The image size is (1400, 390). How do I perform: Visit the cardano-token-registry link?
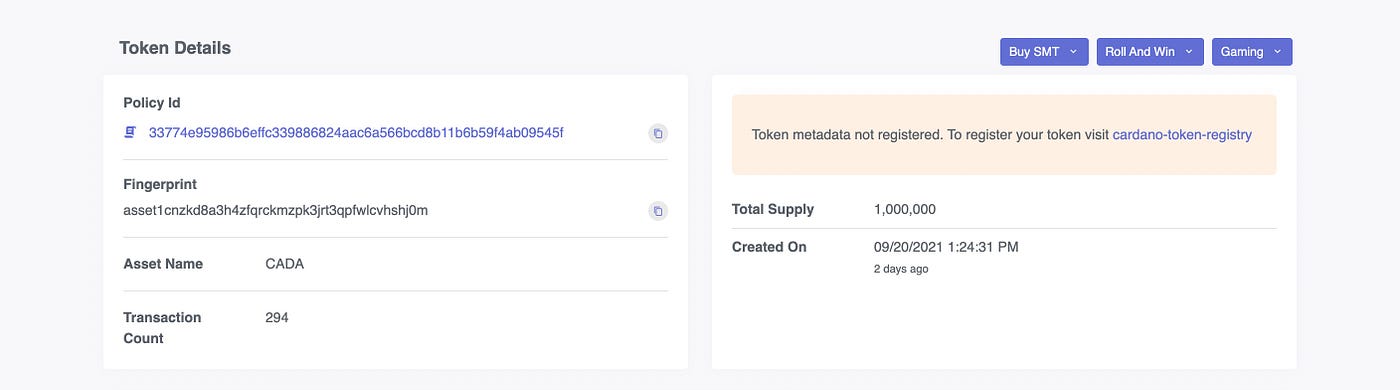click(x=1182, y=134)
